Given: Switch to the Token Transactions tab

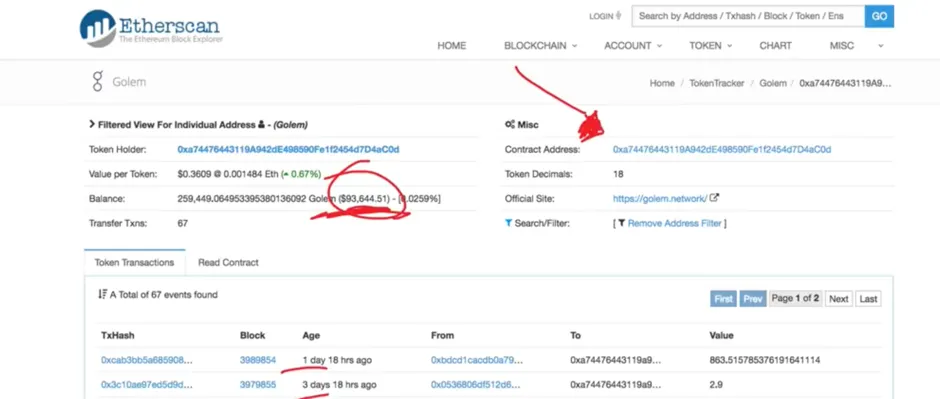Looking at the screenshot, I should pyautogui.click(x=134, y=262).
